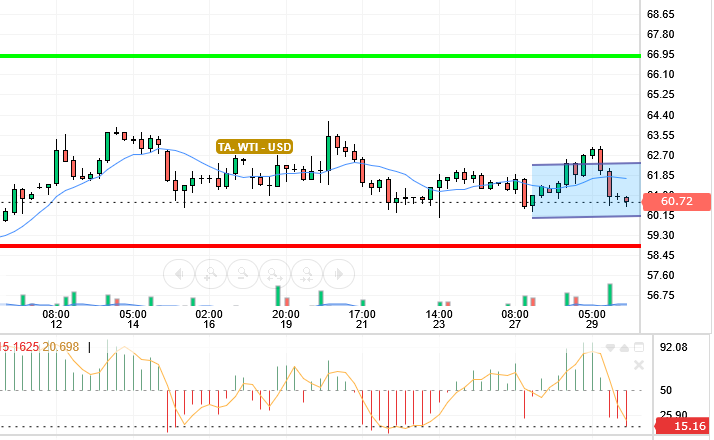Remove the indicator pane with X icon
The image size is (714, 440).
pos(639,365)
